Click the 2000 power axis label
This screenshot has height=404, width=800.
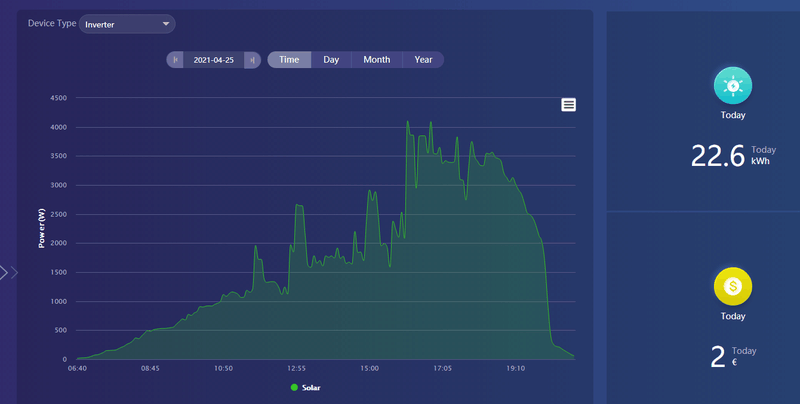click(58, 243)
